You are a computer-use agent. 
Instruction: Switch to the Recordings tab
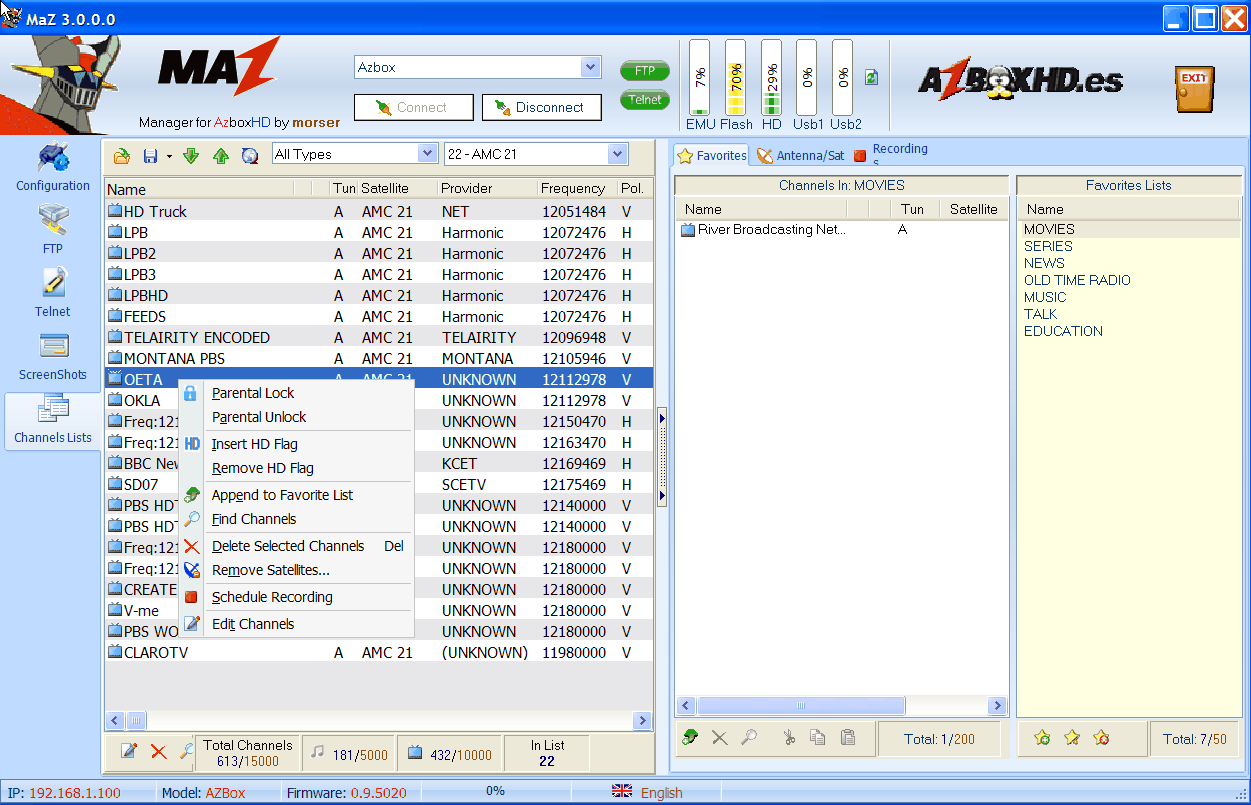(x=891, y=155)
